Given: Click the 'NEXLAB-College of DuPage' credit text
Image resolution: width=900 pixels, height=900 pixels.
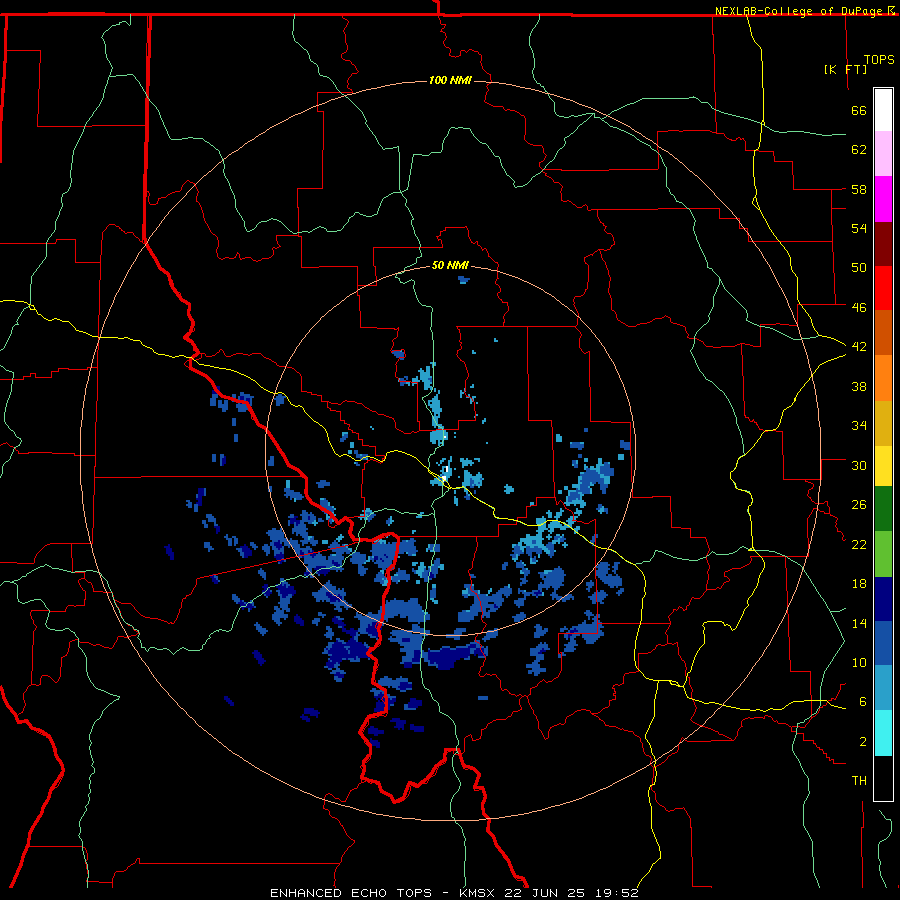Looking at the screenshot, I should coord(799,11).
